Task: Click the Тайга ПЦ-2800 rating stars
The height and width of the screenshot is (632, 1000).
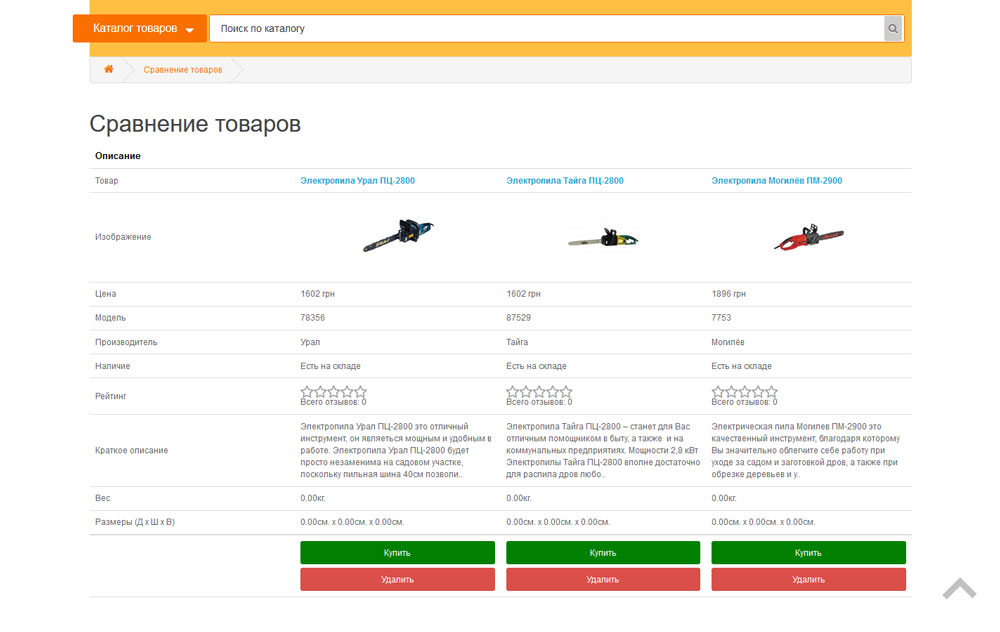Action: pos(539,392)
